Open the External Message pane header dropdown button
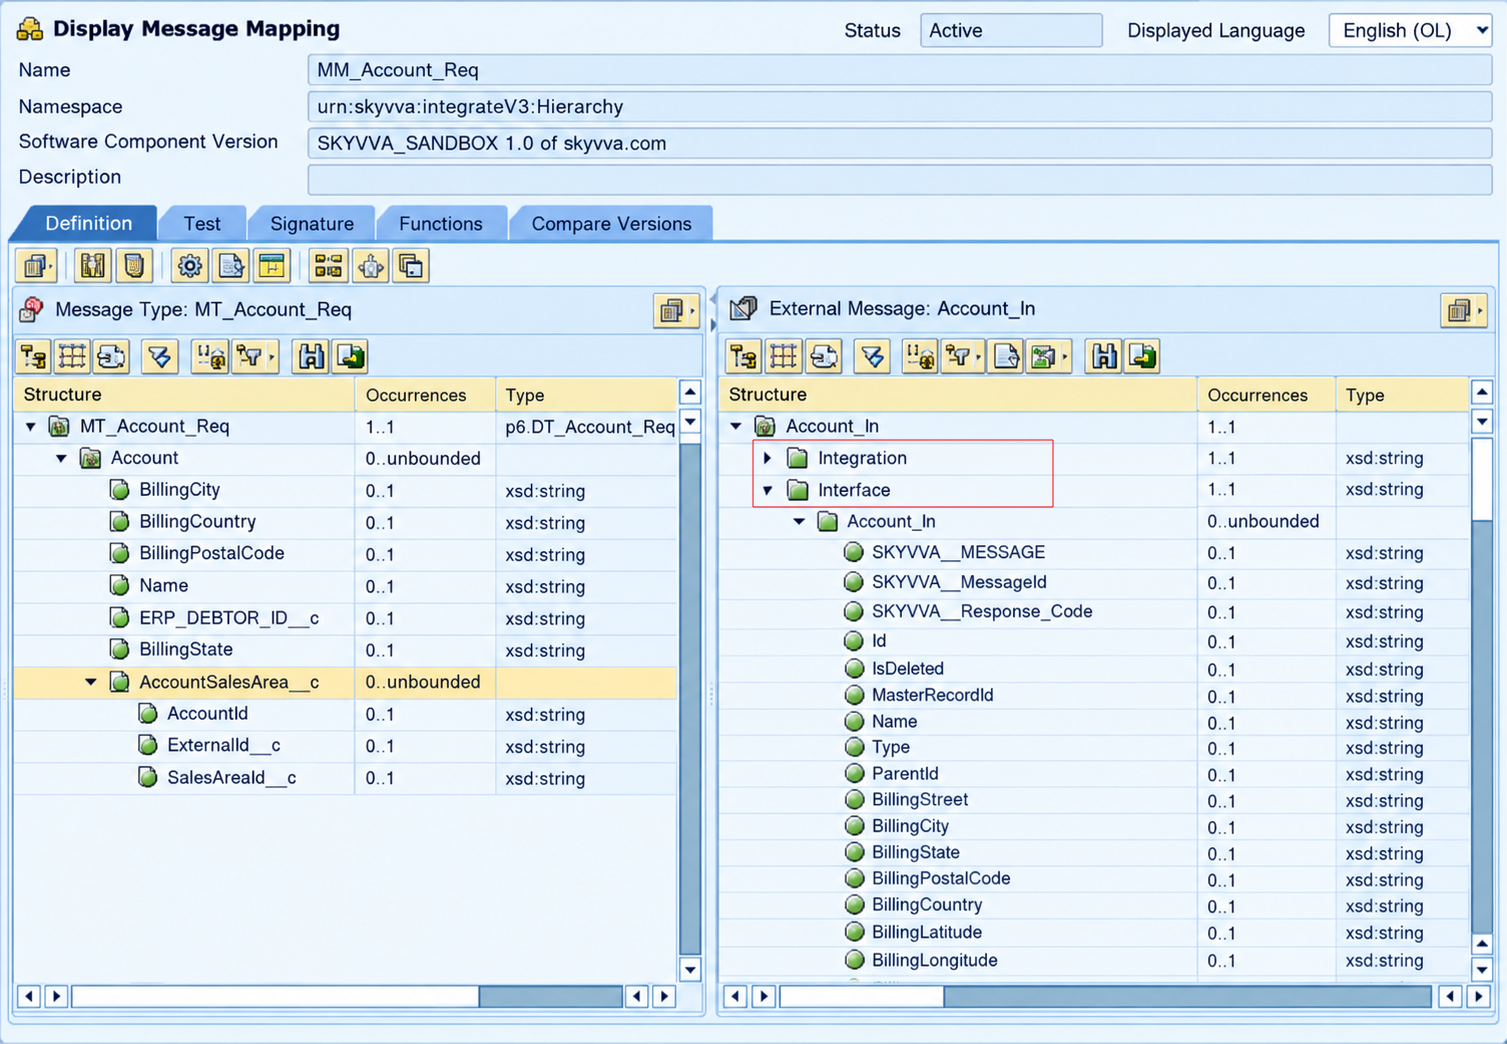This screenshot has width=1507, height=1044. point(1464,311)
